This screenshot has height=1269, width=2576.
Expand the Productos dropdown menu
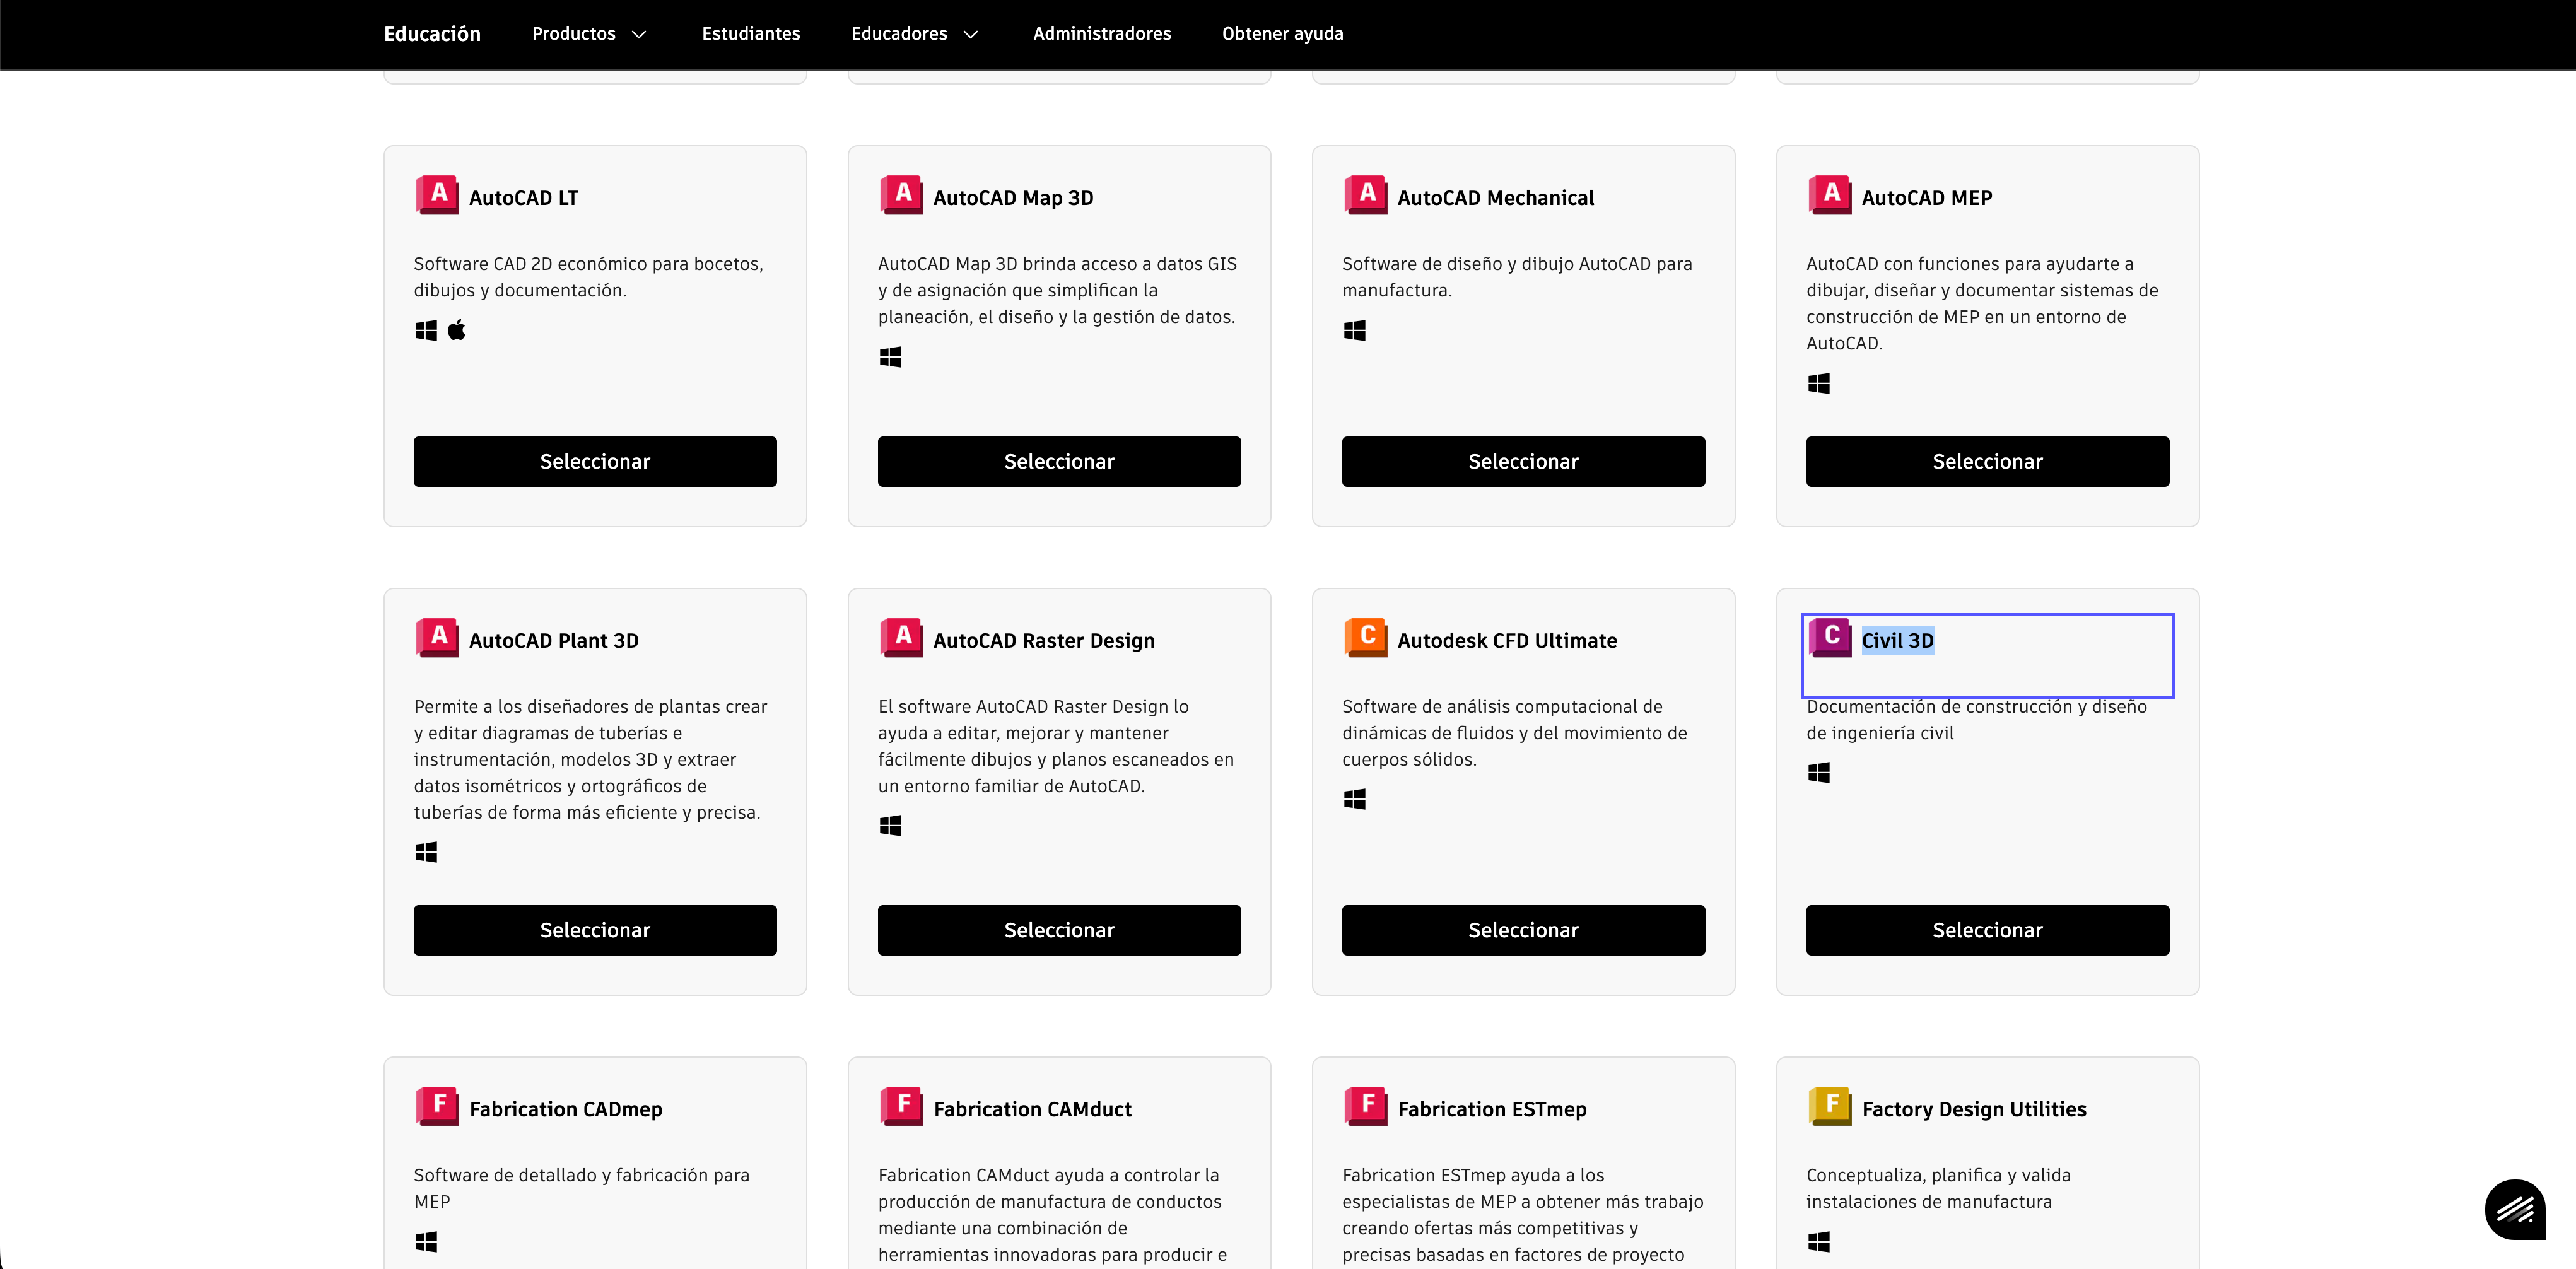click(589, 34)
